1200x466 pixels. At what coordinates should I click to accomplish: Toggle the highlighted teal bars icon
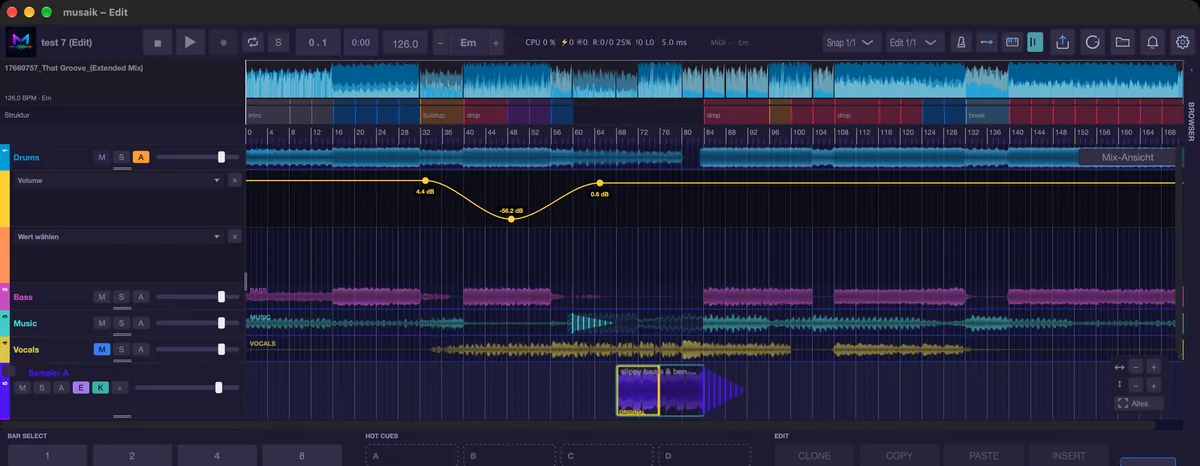click(1035, 43)
